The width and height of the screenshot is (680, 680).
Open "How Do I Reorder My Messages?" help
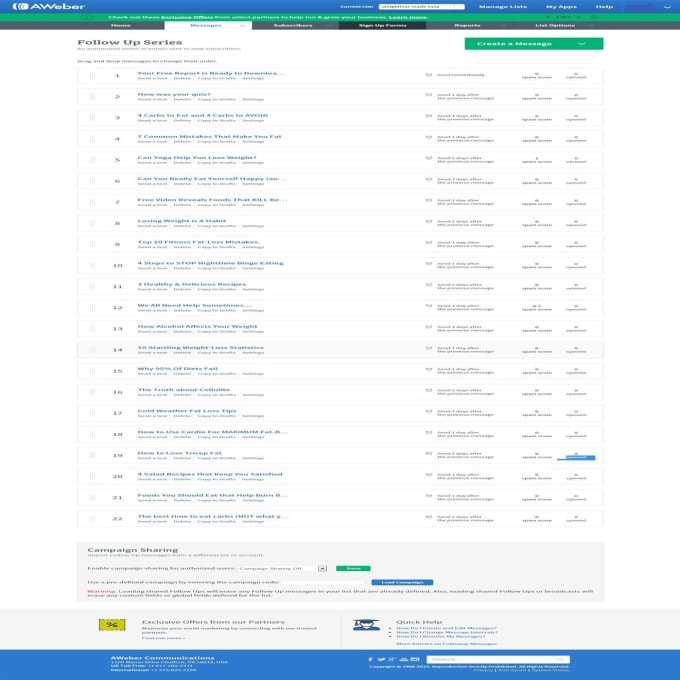click(x=441, y=636)
